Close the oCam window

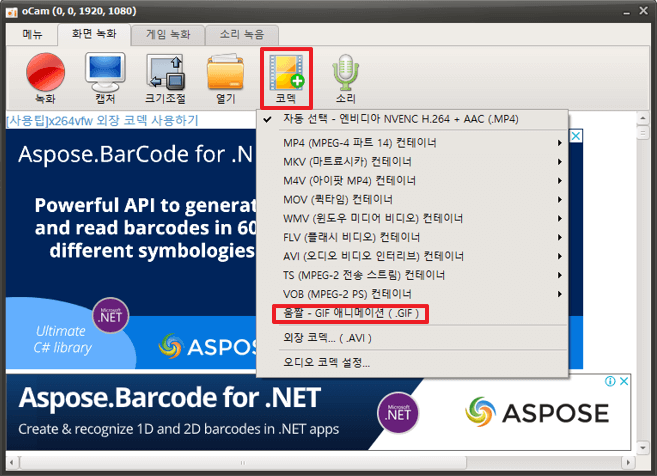pyautogui.click(x=644, y=11)
